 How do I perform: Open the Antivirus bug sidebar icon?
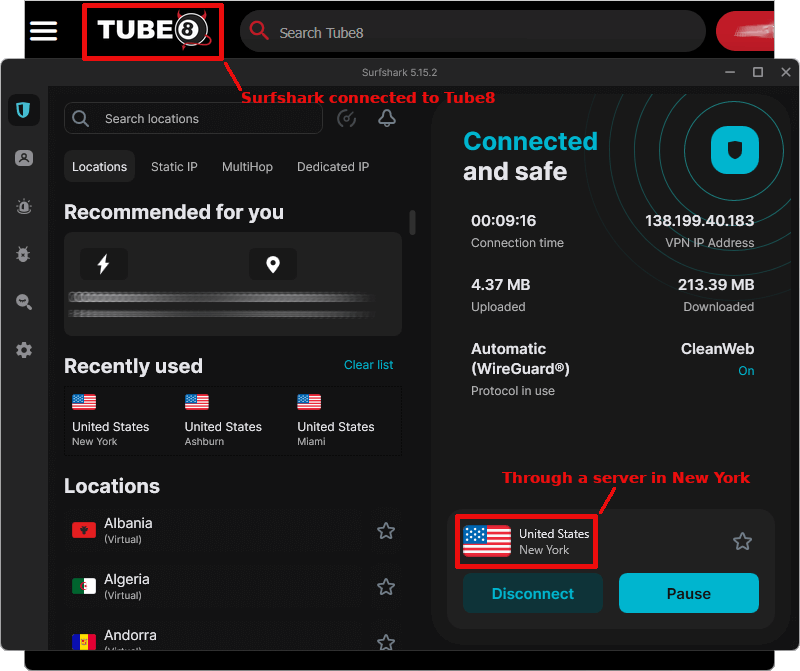[x=23, y=254]
